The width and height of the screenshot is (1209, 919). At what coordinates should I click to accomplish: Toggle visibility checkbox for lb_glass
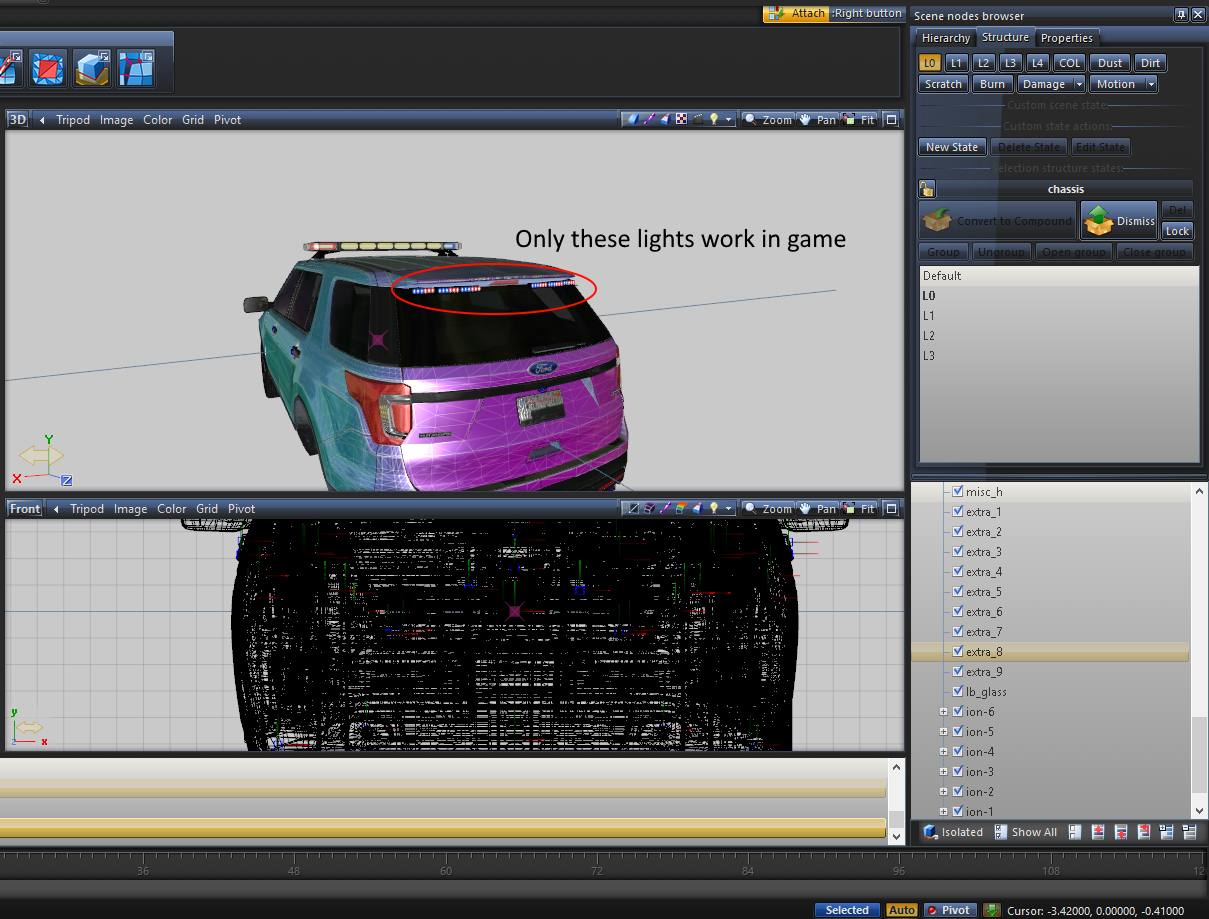[958, 692]
